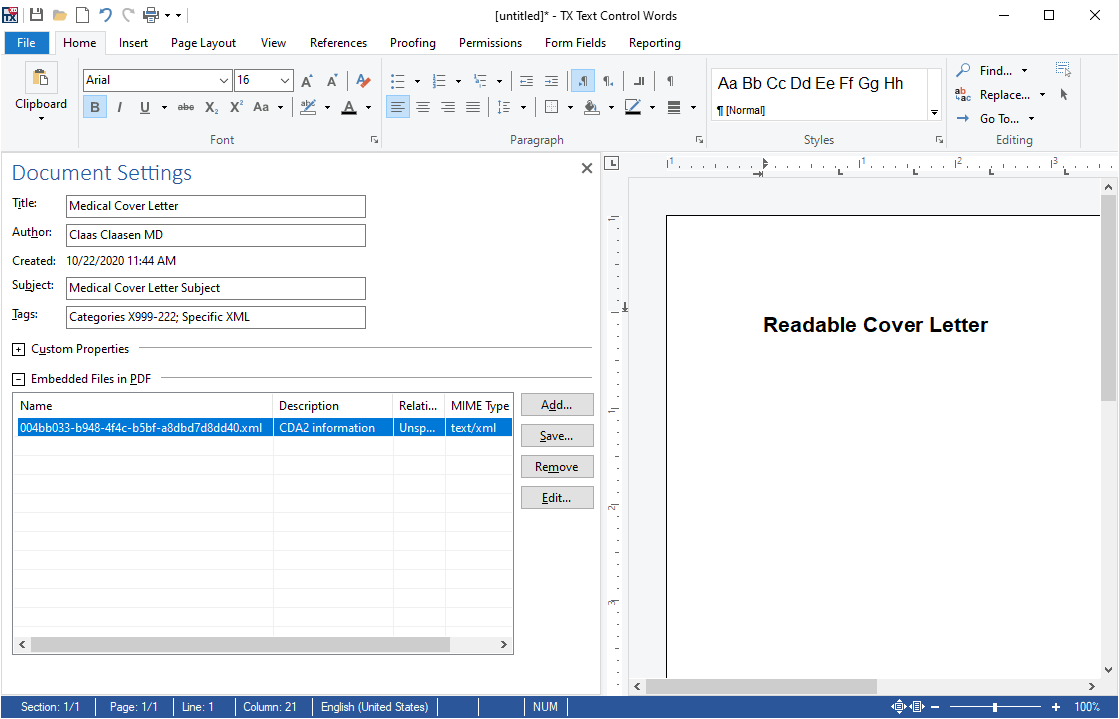Center align the paragraph
The image size is (1119, 719).
pos(422,107)
